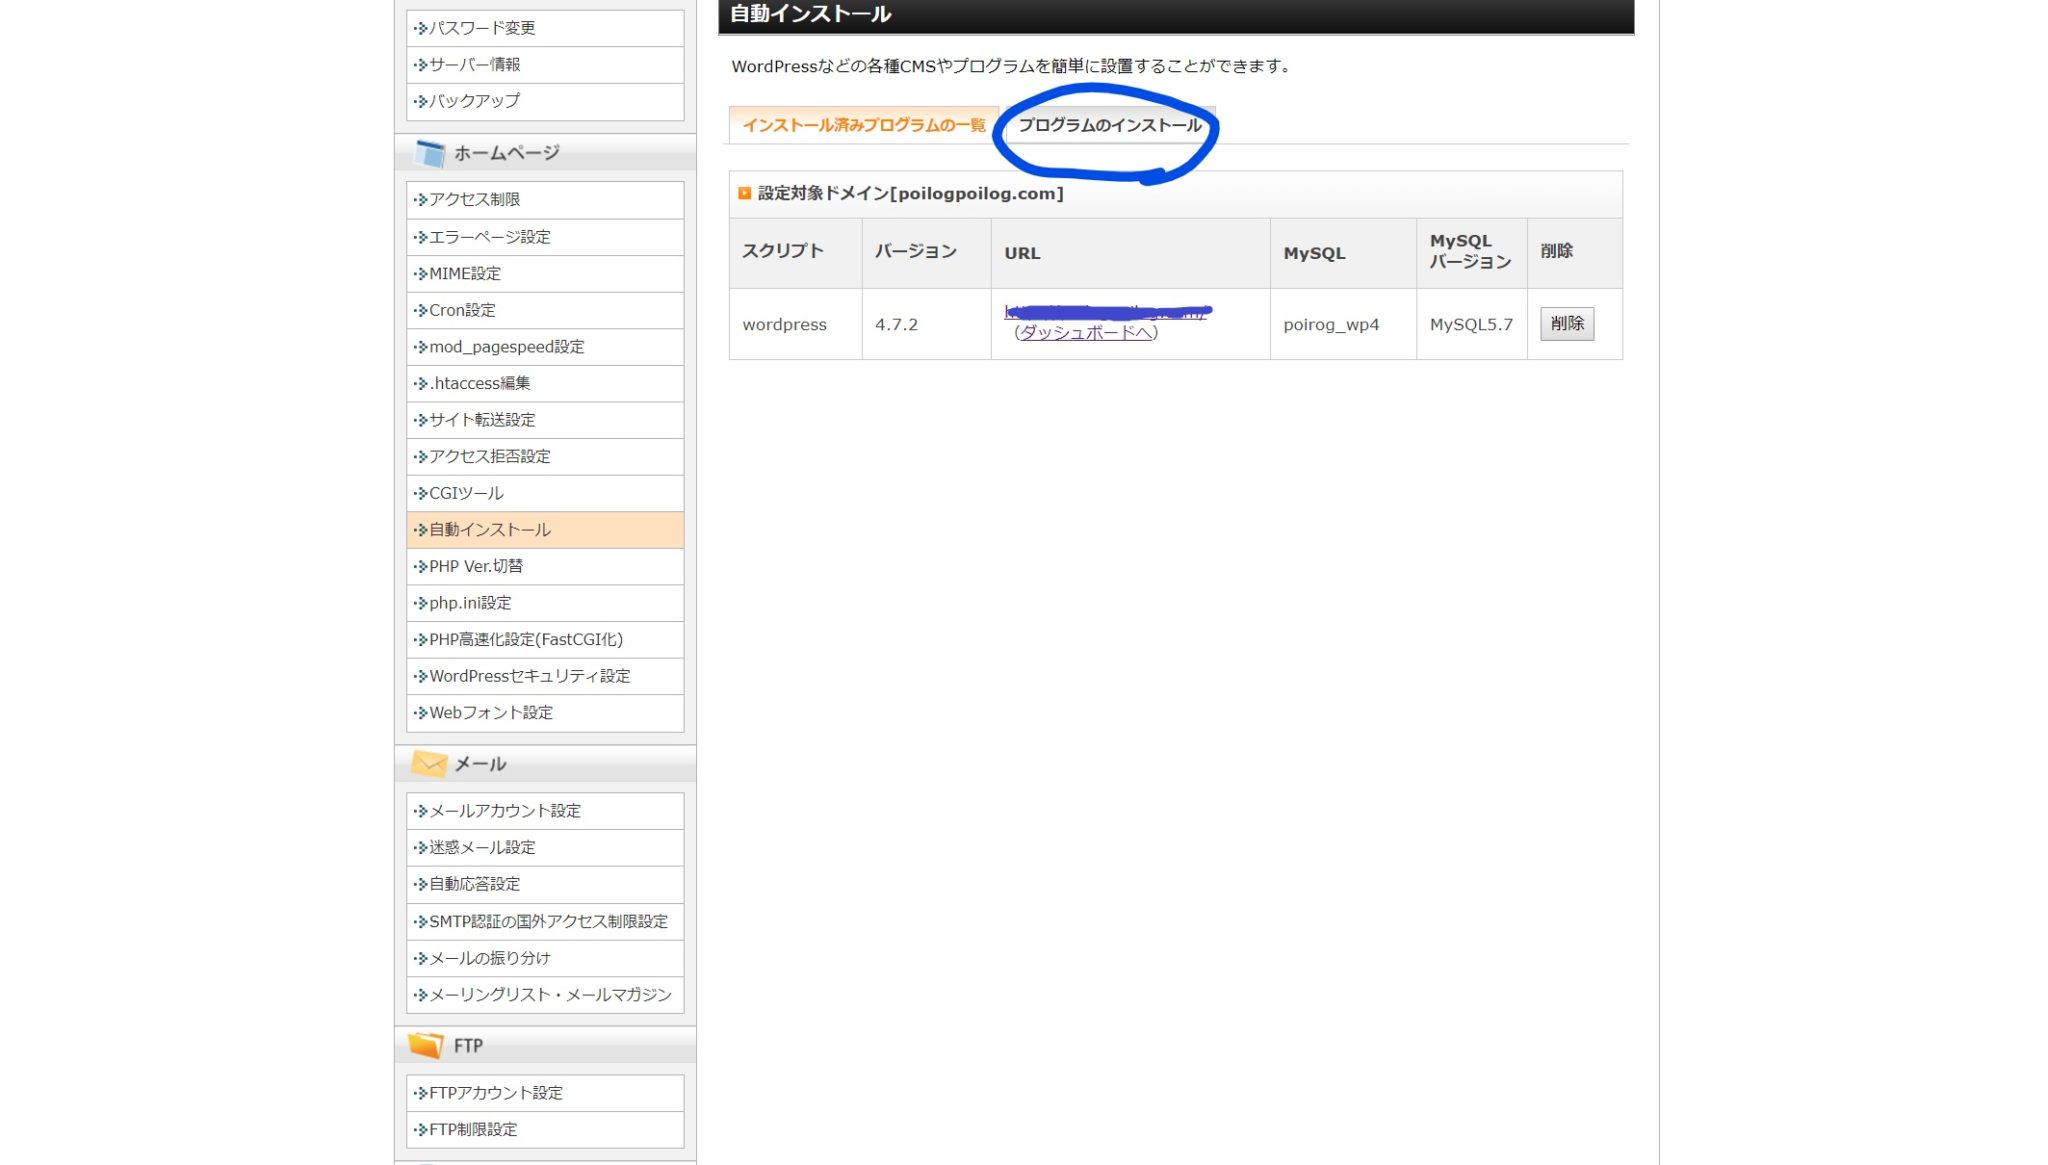
Task: Click arrow icon beside CGIツール
Action: coord(421,493)
